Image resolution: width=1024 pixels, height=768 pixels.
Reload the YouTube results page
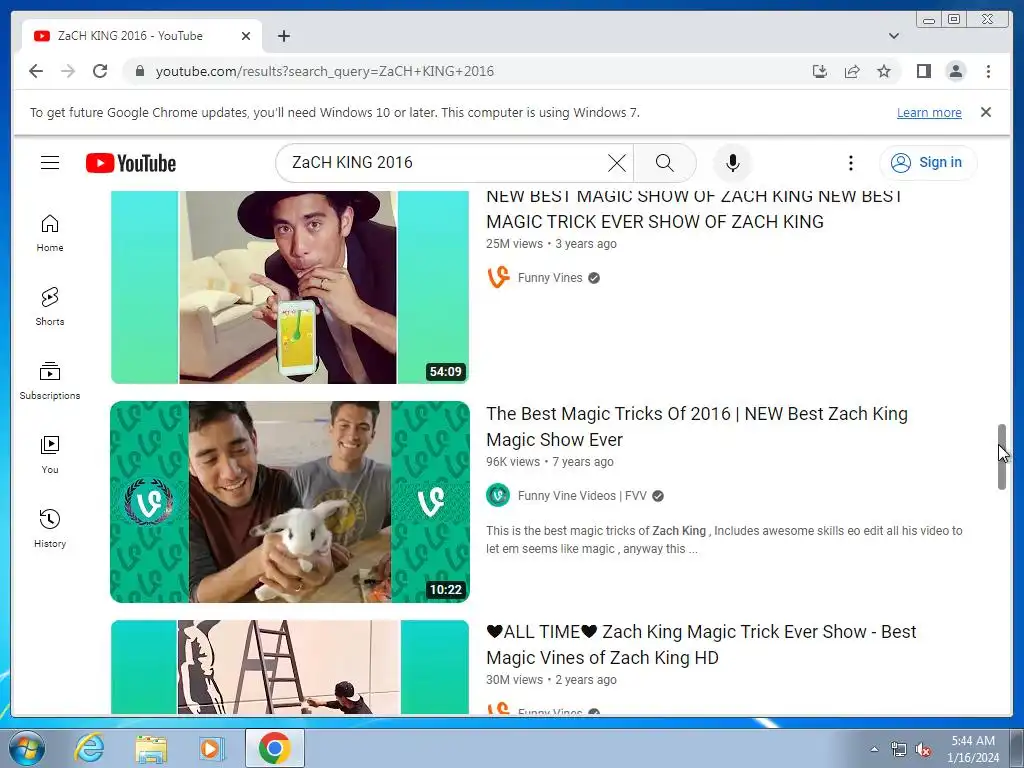coord(100,71)
